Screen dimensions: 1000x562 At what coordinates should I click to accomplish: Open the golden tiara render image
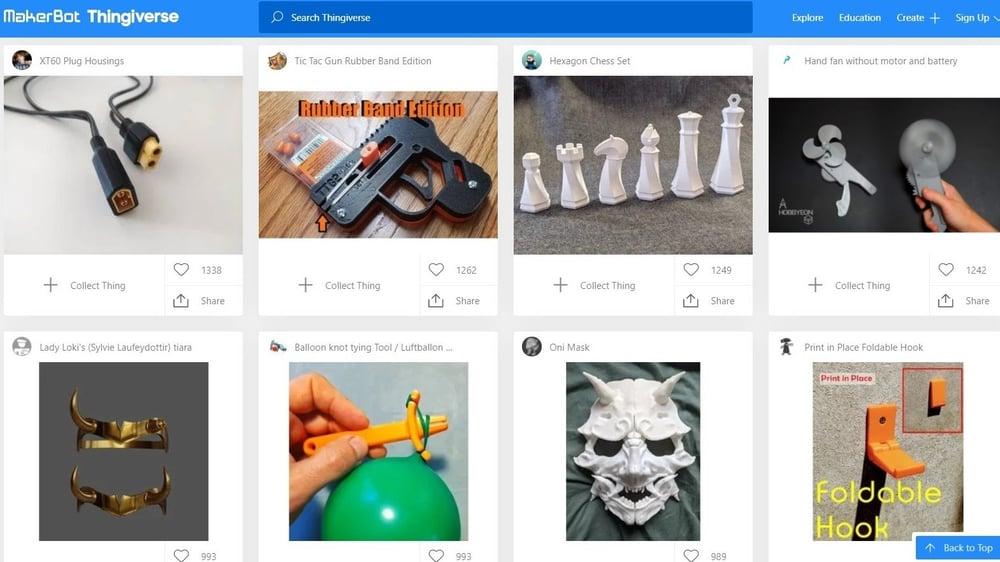[124, 452]
